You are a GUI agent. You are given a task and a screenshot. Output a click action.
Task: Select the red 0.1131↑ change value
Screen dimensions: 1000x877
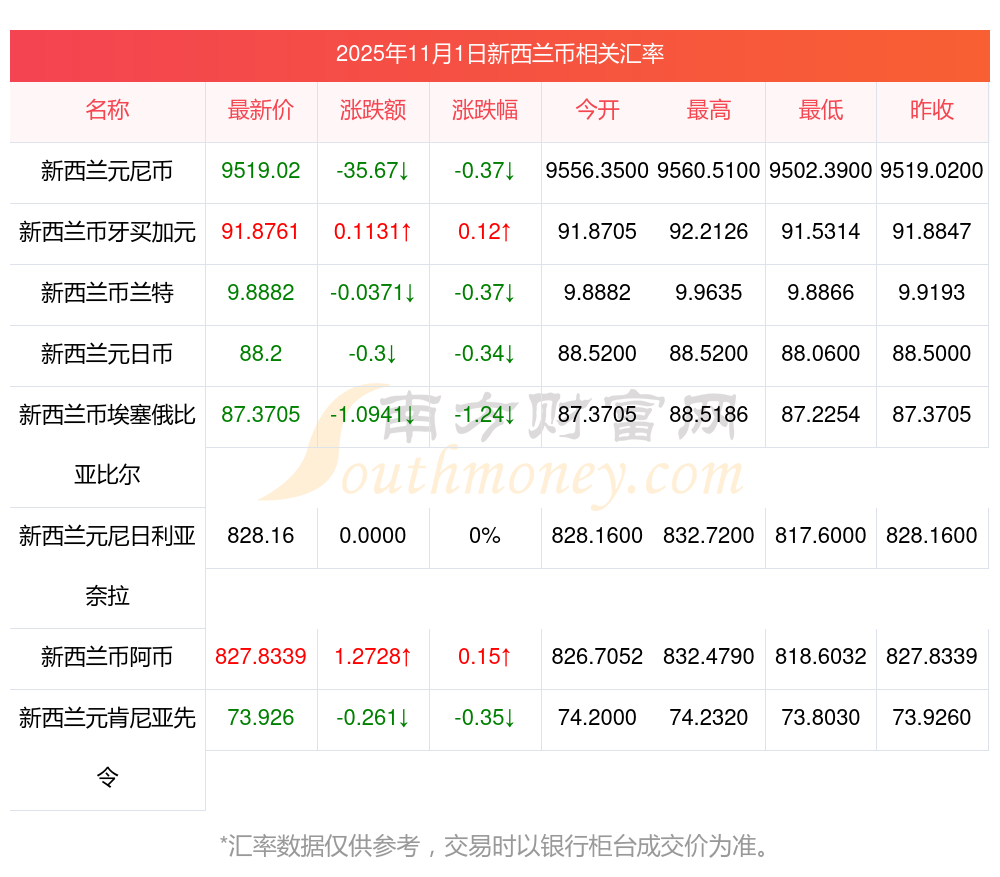pyautogui.click(x=373, y=232)
